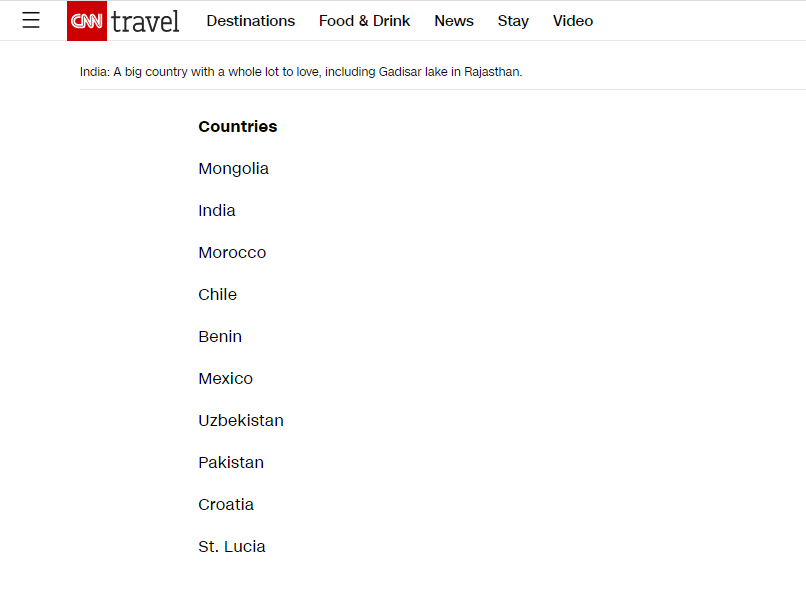
Task: Click the red CNN logo
Action: 87,21
